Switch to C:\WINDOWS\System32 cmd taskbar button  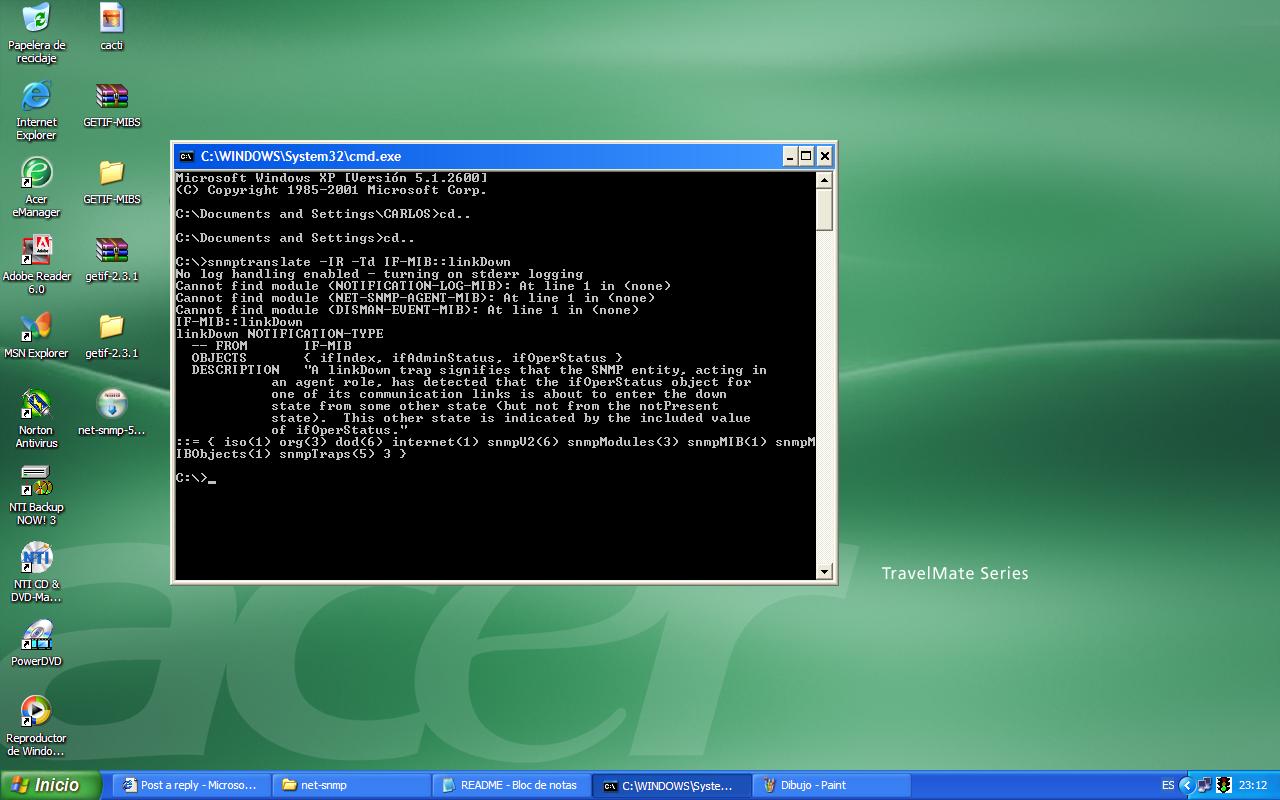(671, 785)
